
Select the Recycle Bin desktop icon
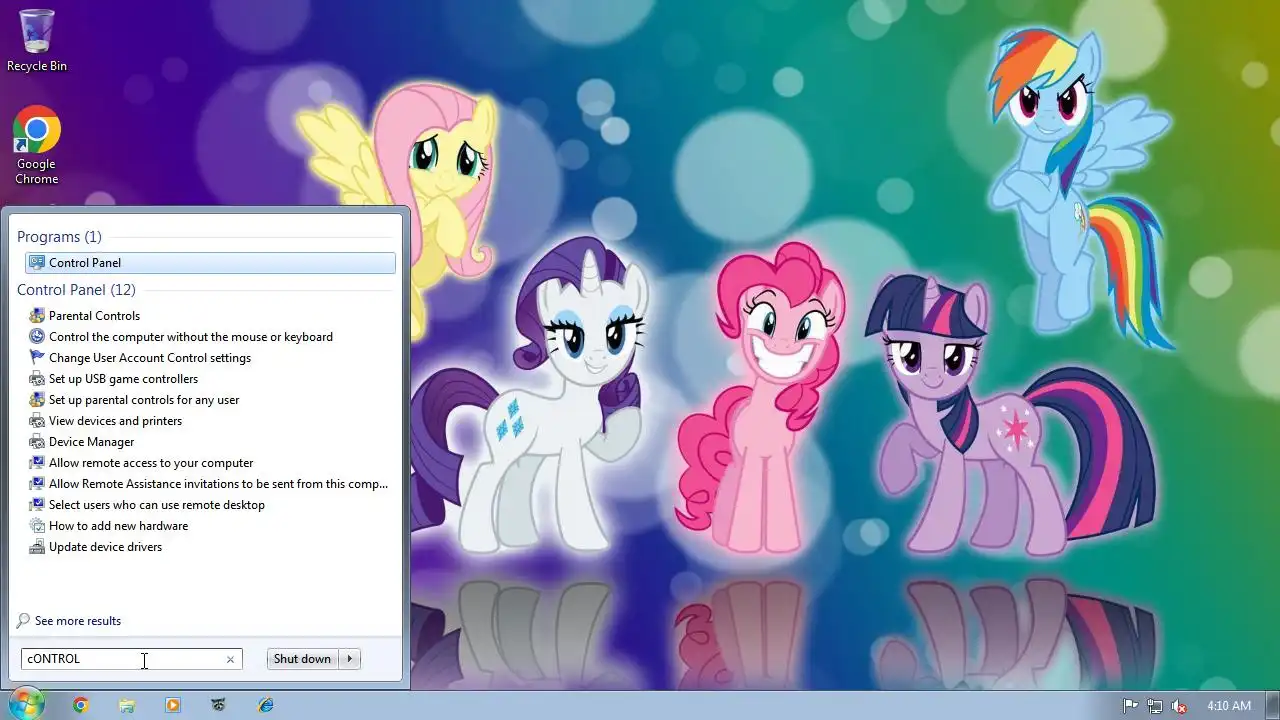click(37, 40)
